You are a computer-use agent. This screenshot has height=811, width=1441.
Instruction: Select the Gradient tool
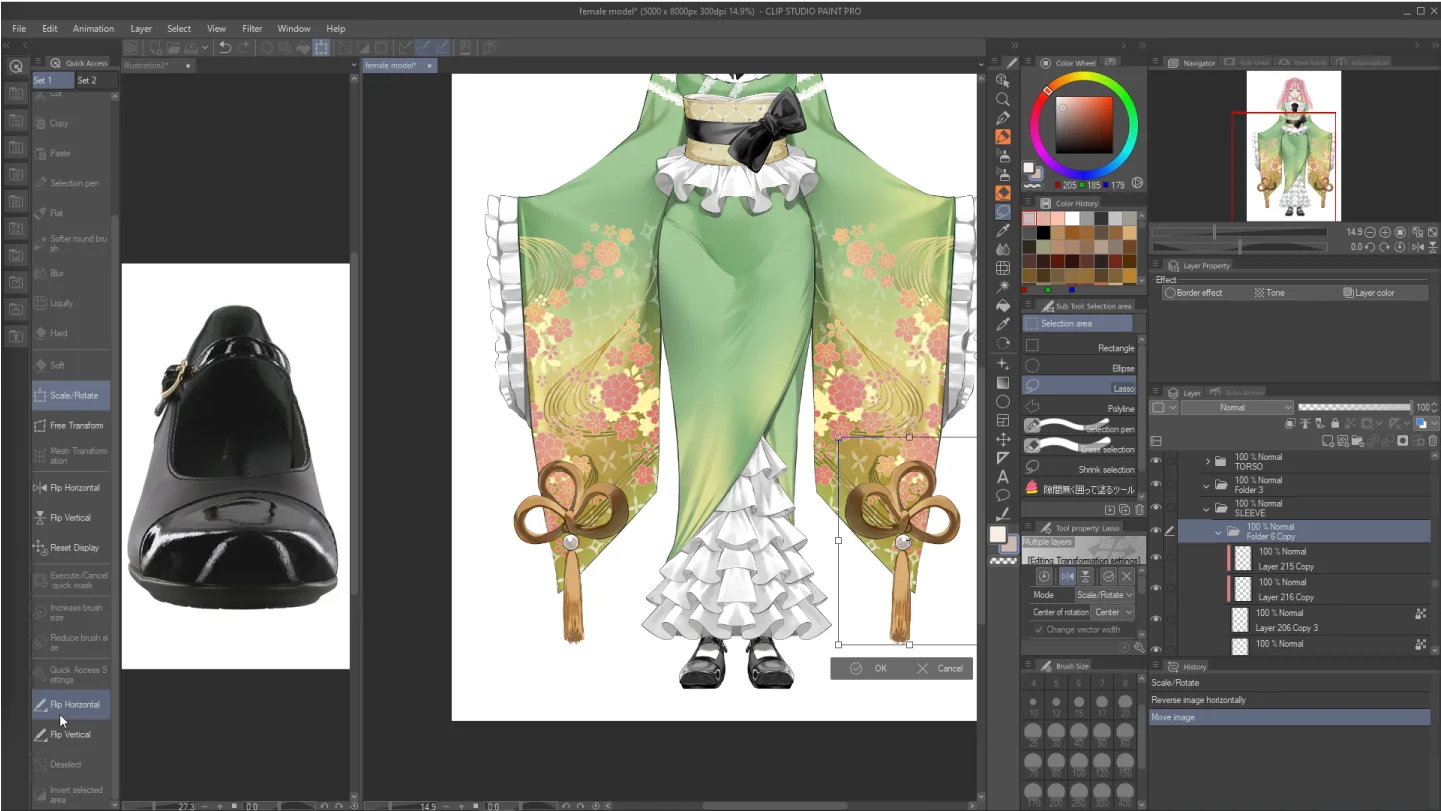(1003, 382)
